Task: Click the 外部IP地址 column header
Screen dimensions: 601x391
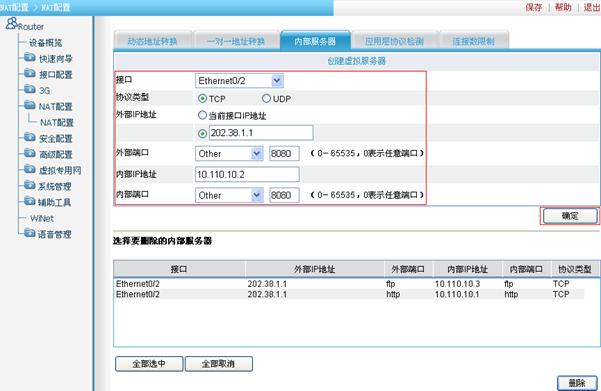Action: (x=315, y=269)
